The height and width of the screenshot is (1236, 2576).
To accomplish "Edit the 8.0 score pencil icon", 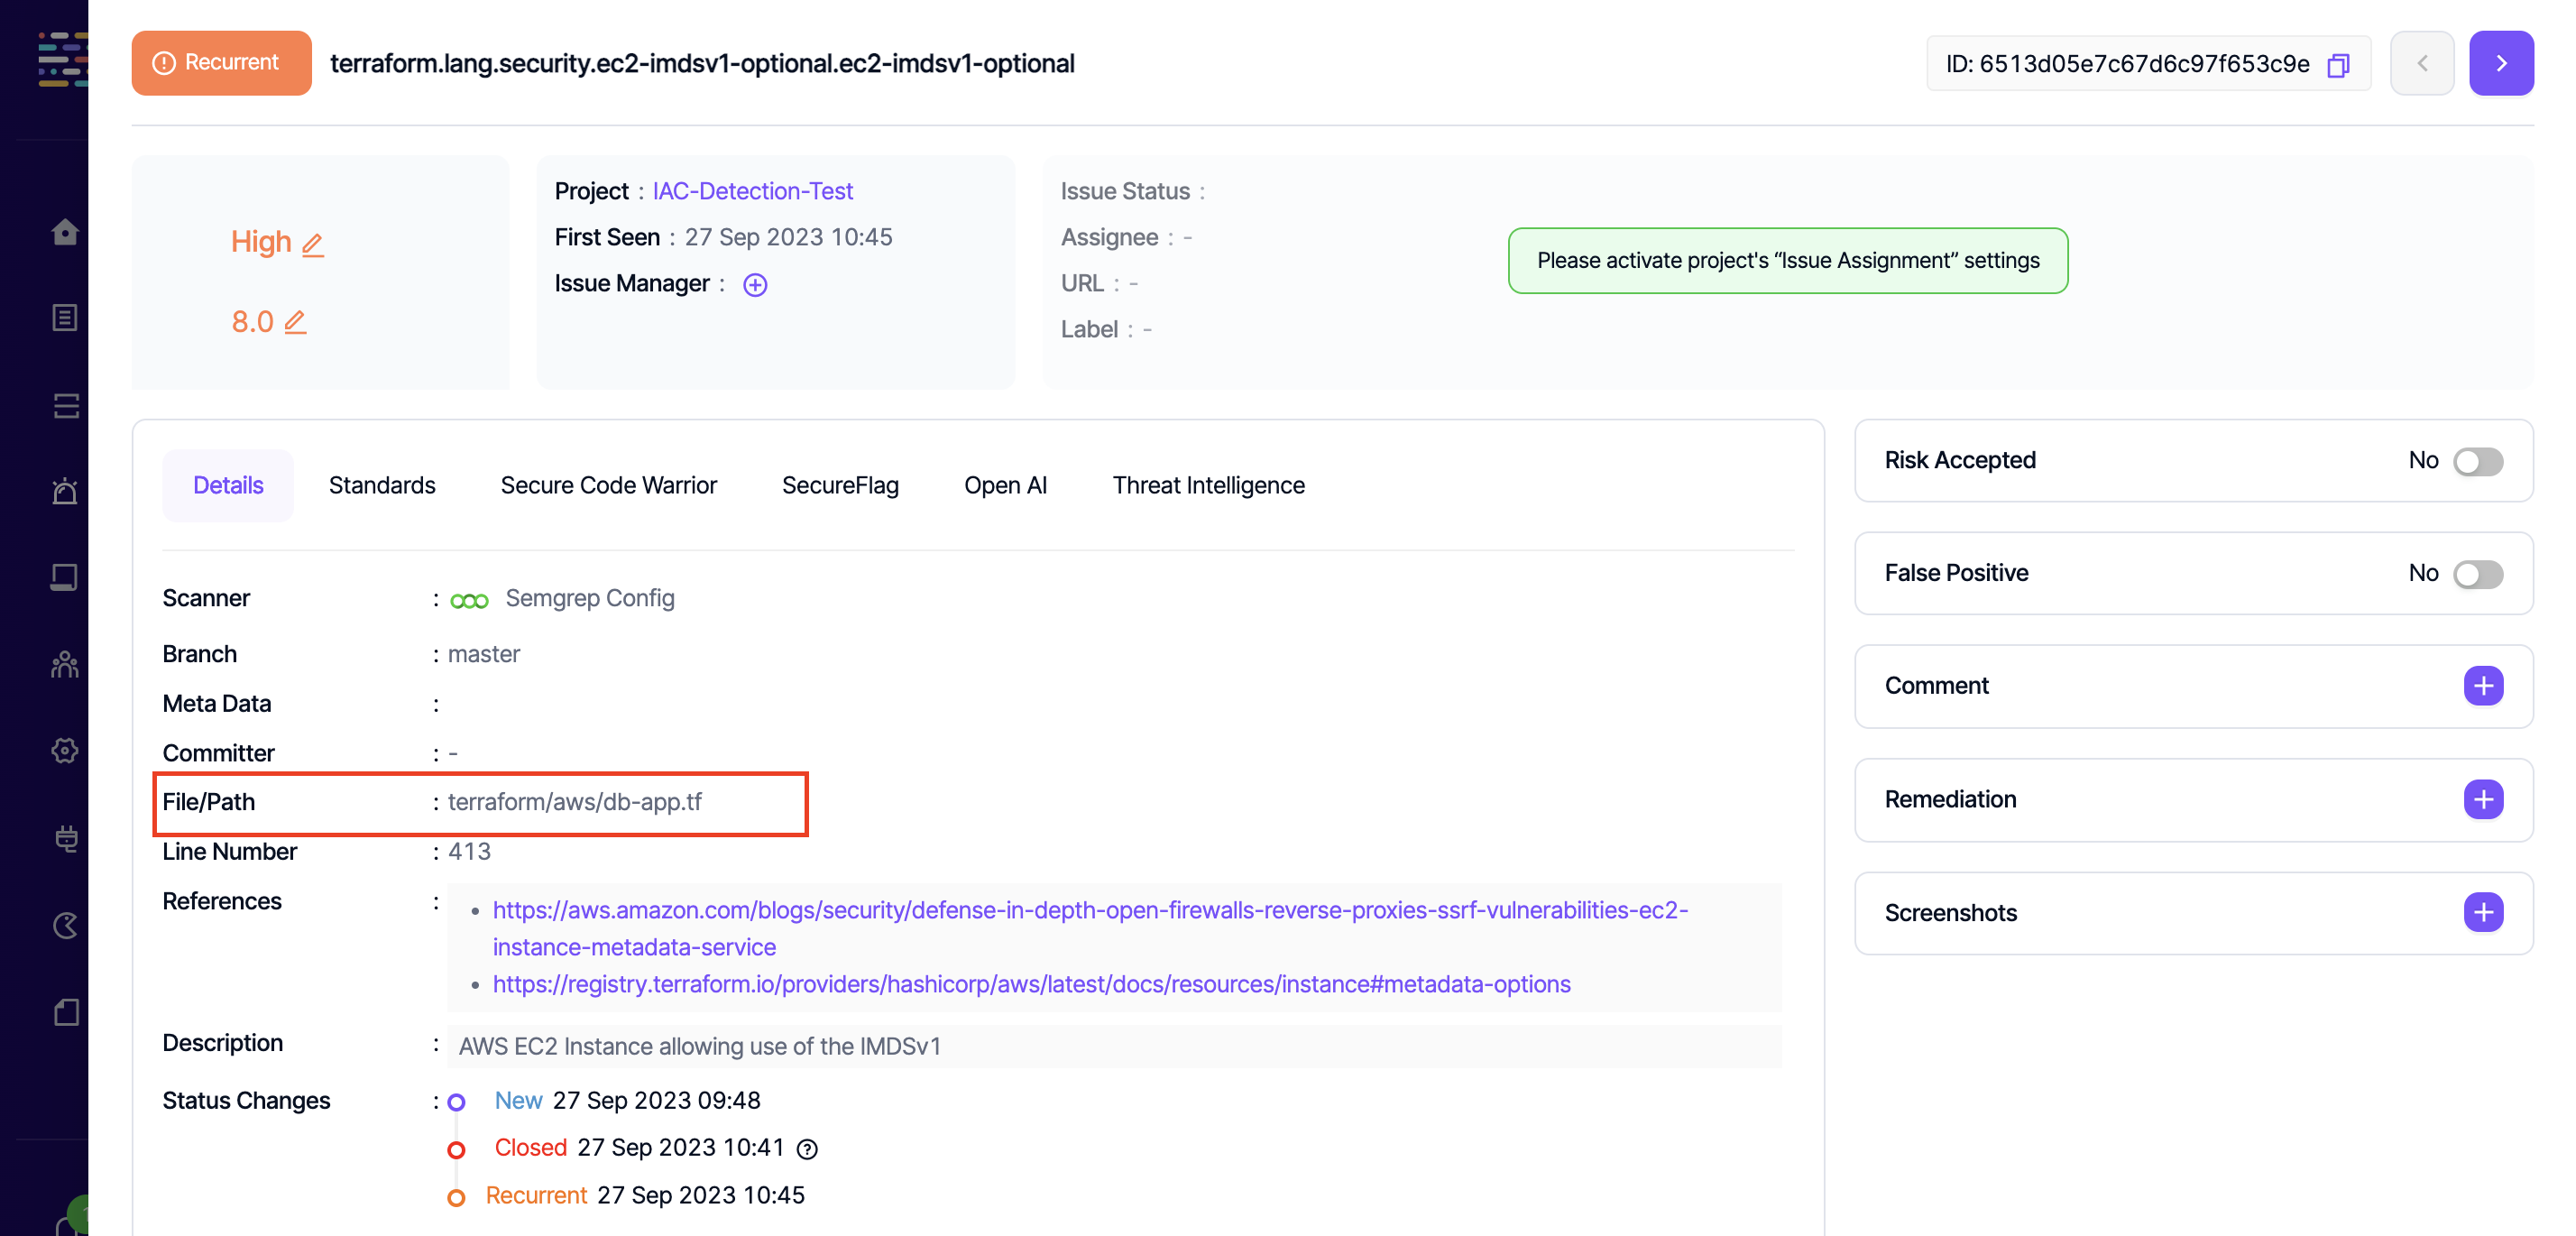I will click(295, 322).
